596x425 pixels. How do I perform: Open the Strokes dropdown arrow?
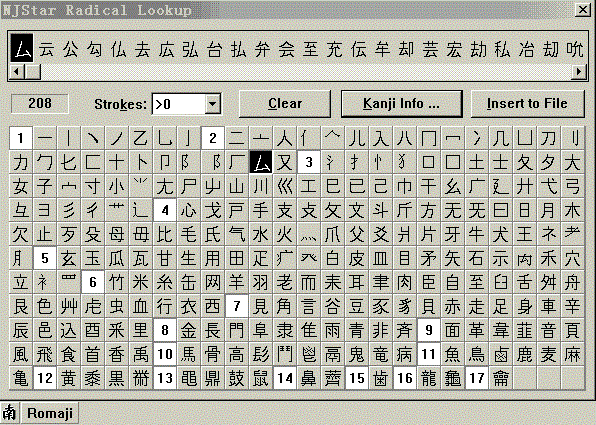213,104
